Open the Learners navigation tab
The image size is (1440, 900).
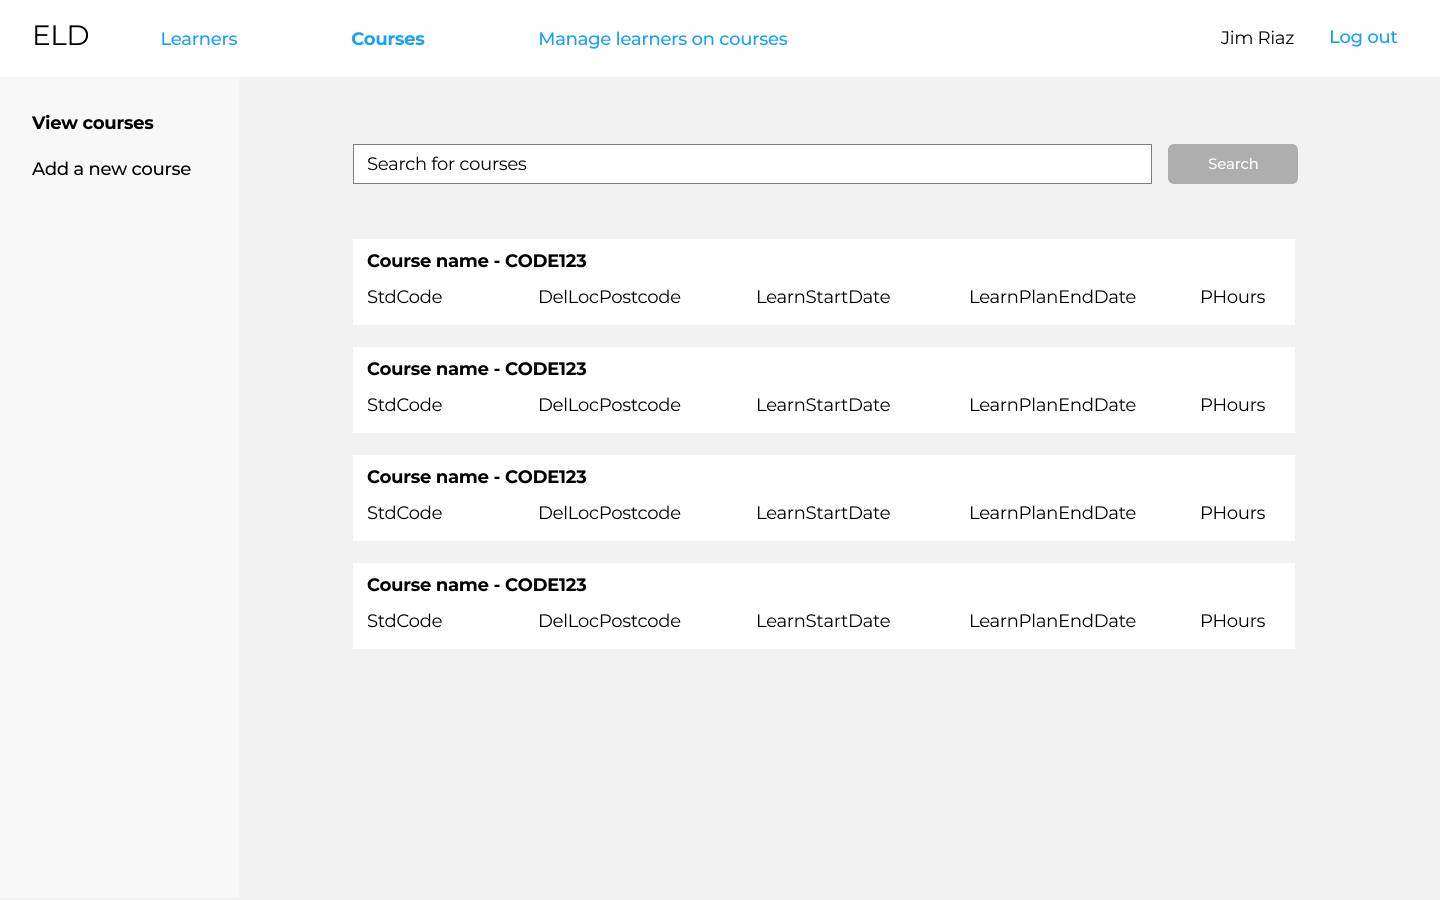click(x=199, y=39)
